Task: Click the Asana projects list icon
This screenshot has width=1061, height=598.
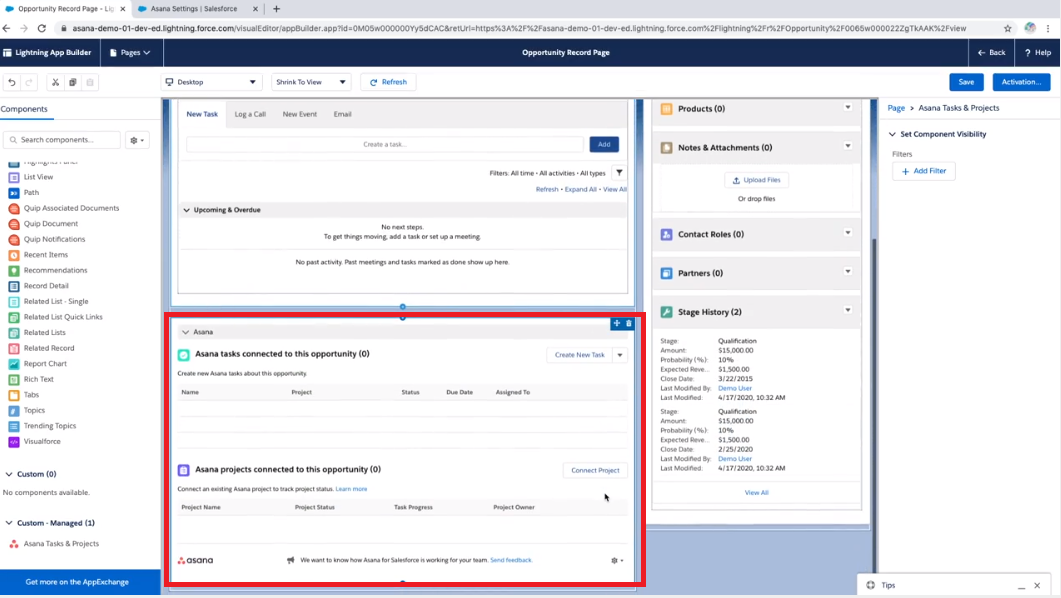Action: [x=183, y=470]
